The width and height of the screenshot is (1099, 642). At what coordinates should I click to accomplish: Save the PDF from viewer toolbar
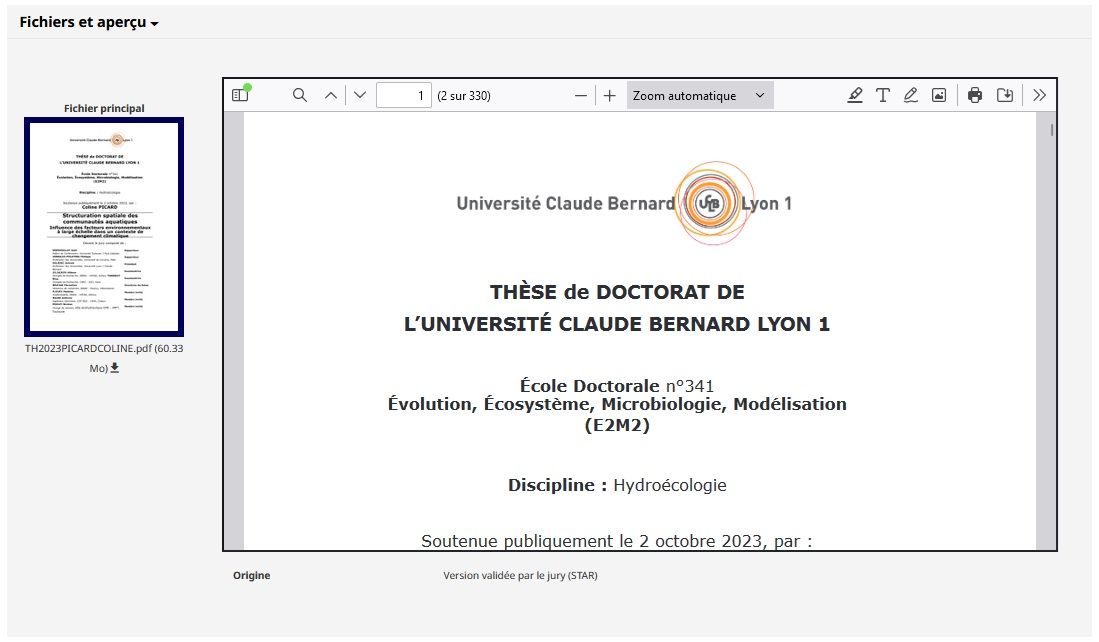[1005, 95]
